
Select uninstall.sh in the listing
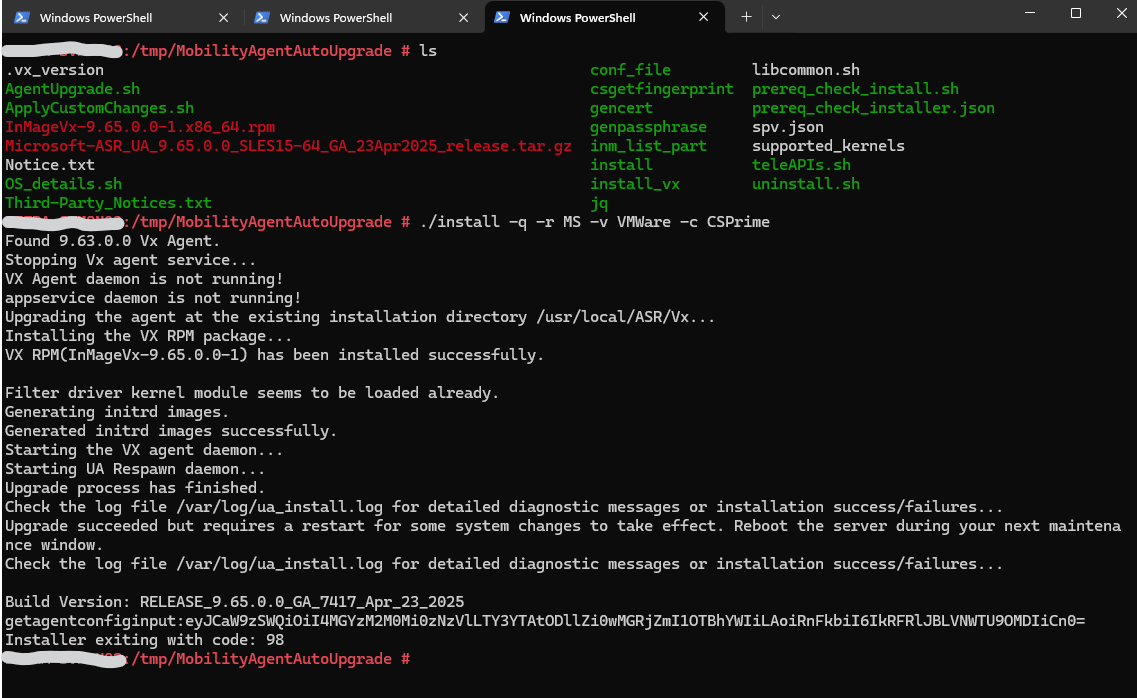point(806,184)
